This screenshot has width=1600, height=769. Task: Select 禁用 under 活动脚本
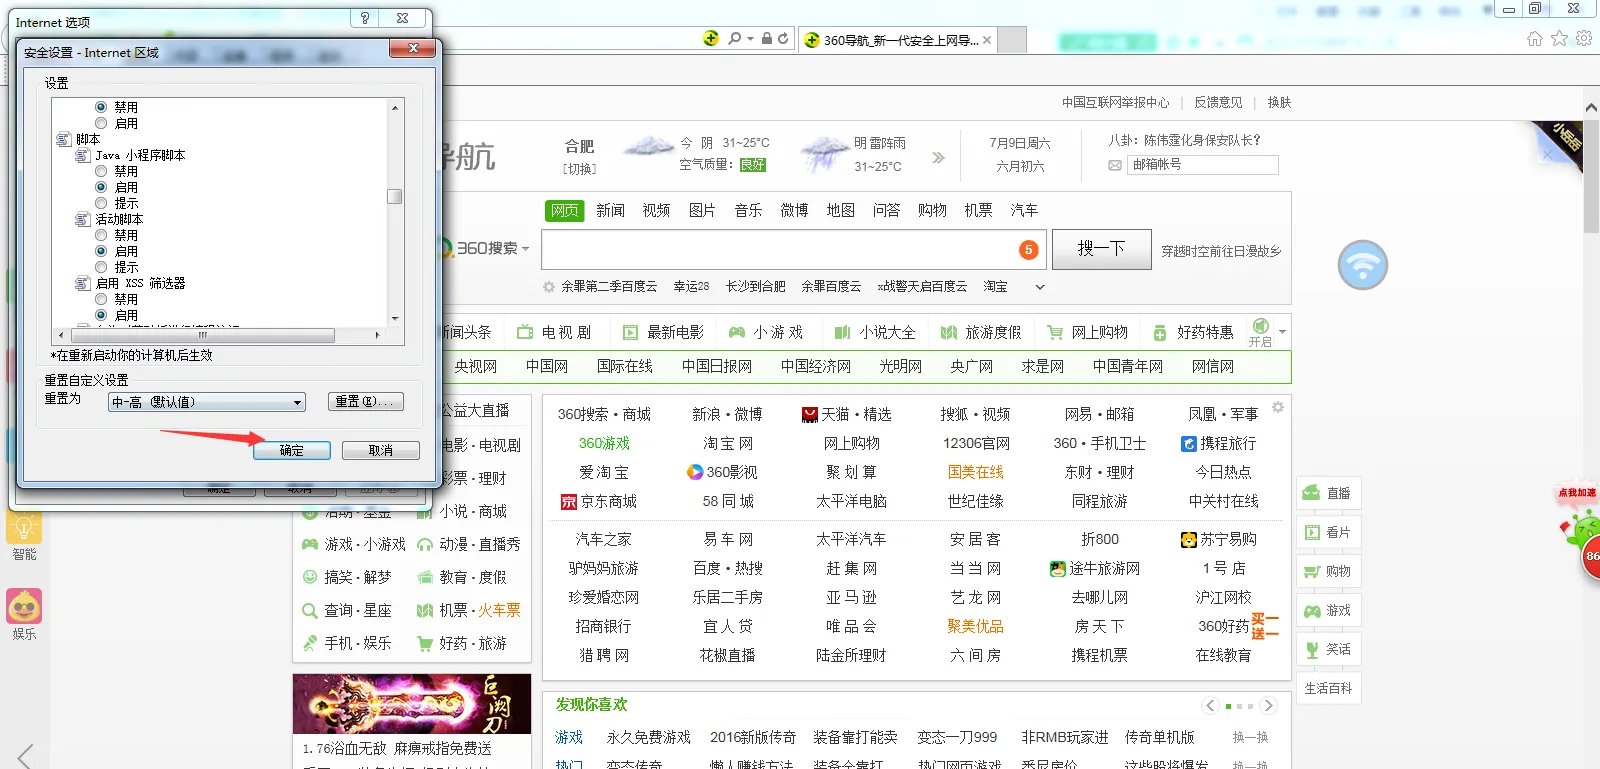point(101,235)
